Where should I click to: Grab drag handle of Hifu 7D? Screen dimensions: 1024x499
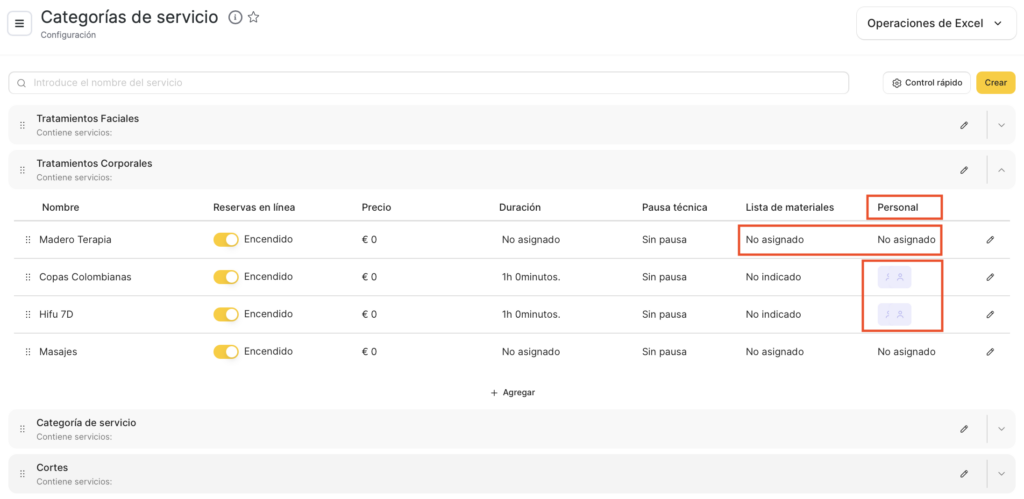28,315
